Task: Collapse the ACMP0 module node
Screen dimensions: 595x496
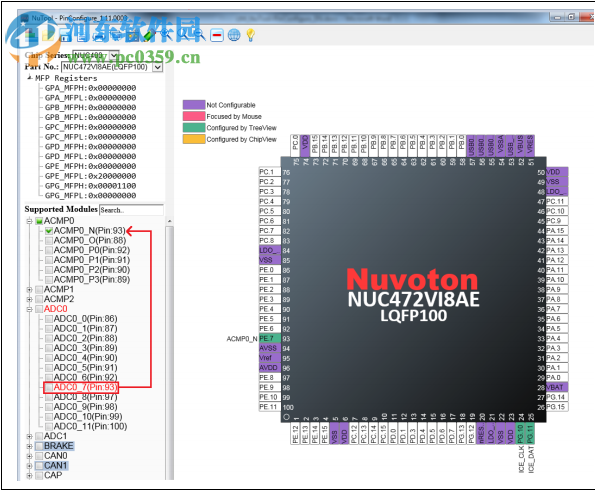Action: point(29,221)
